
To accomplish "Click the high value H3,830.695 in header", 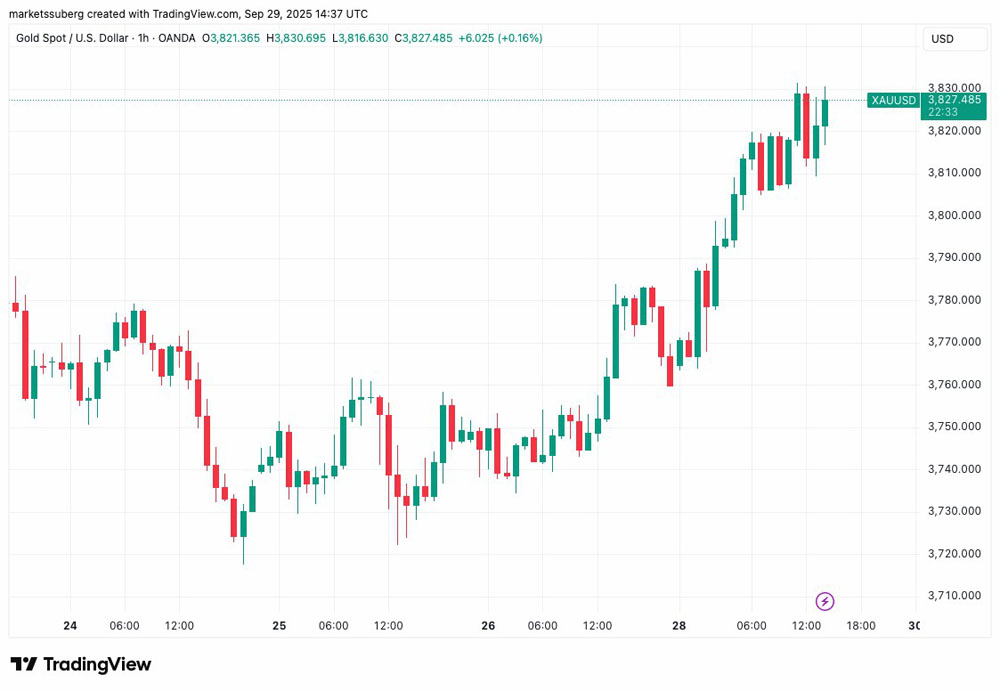I will [x=296, y=38].
